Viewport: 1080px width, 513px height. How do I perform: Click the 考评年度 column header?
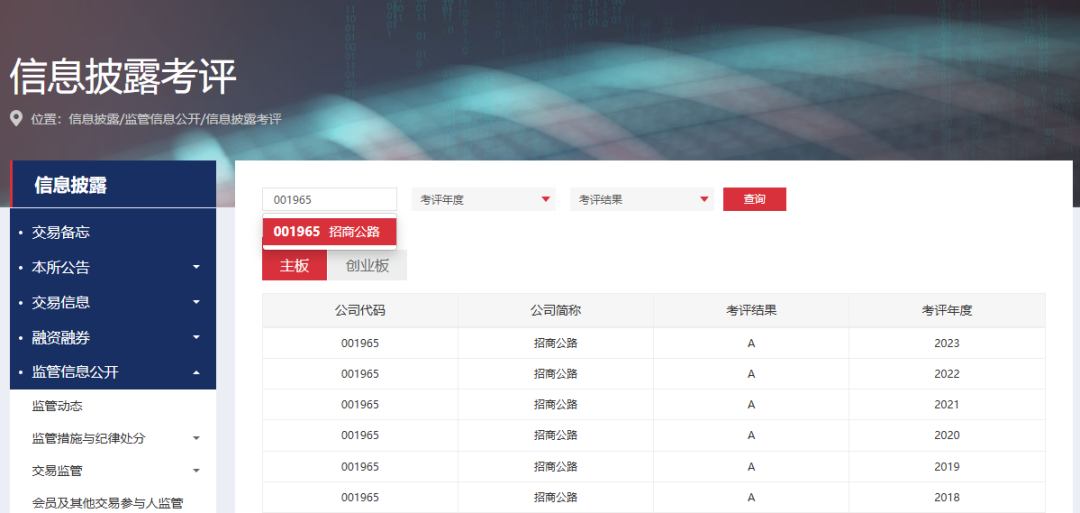(947, 310)
